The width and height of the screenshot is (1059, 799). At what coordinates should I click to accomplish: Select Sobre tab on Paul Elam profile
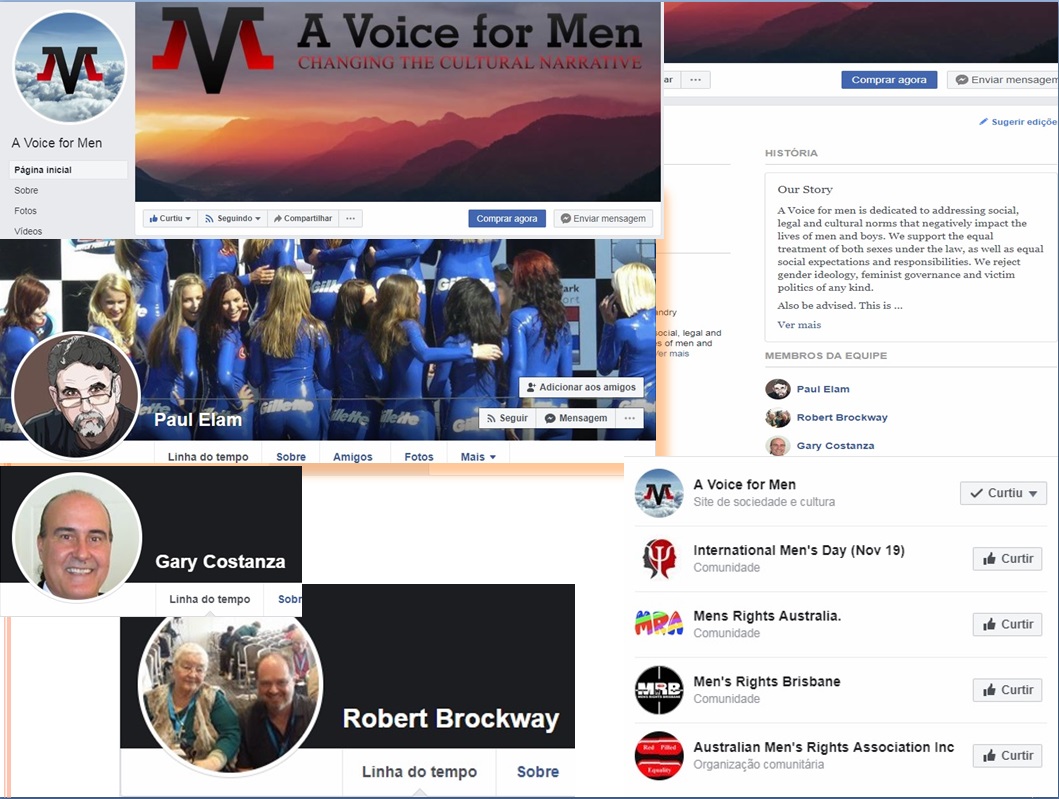290,457
